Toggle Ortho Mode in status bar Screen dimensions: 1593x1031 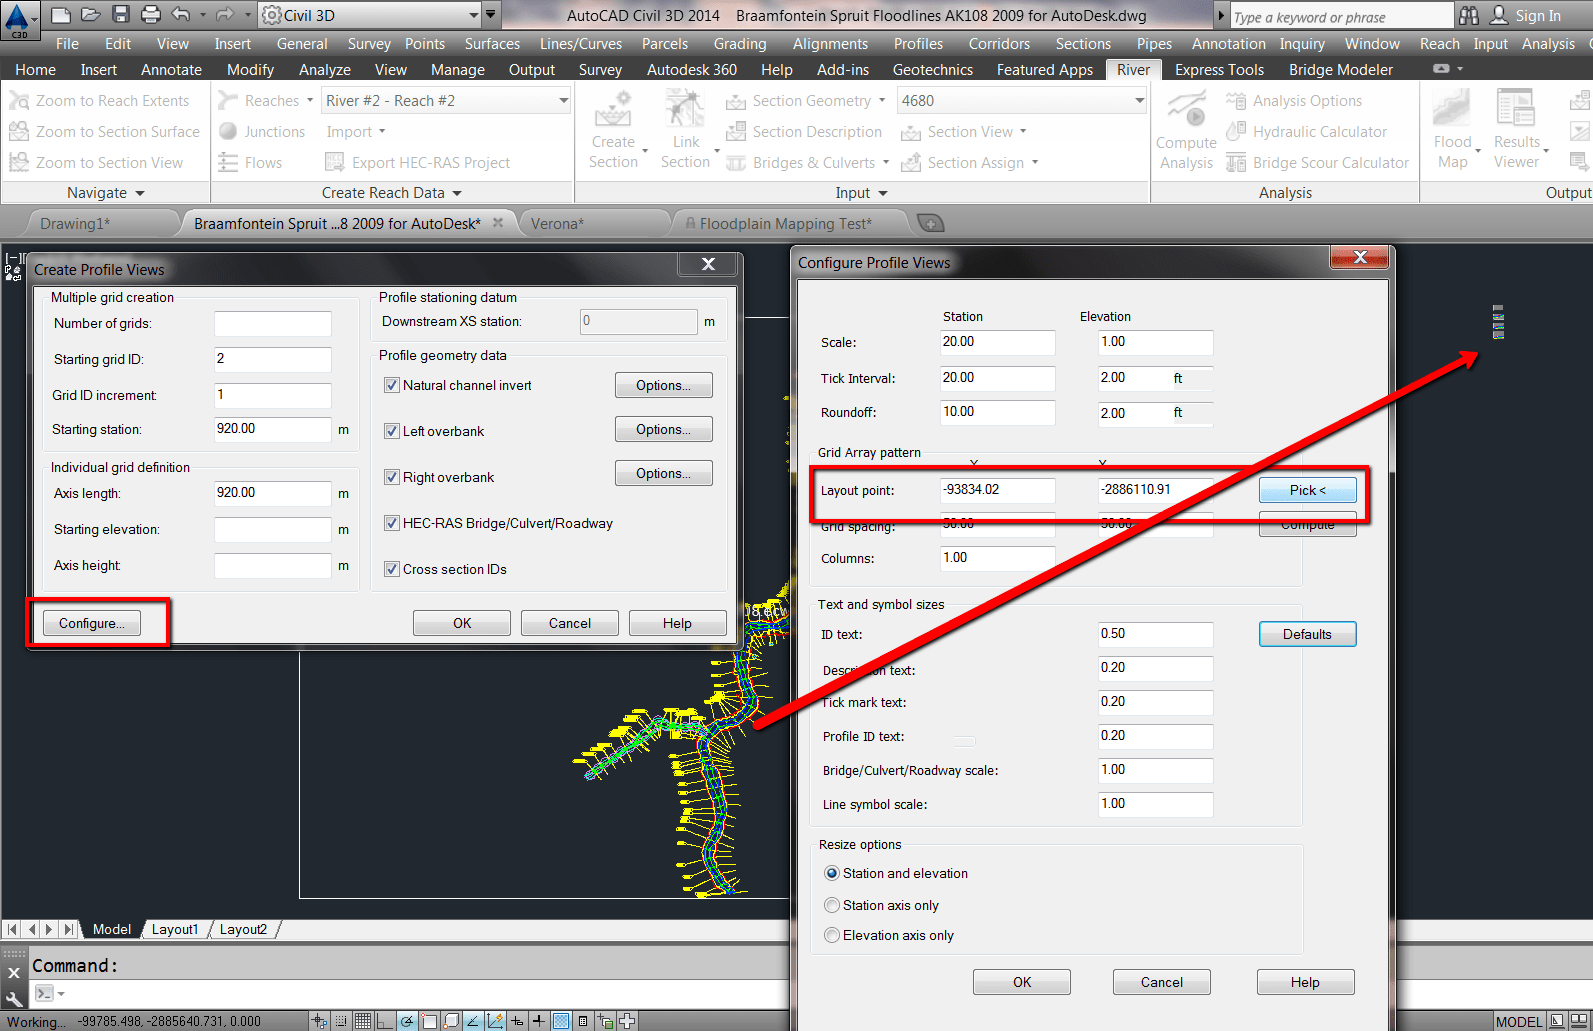click(x=385, y=1021)
